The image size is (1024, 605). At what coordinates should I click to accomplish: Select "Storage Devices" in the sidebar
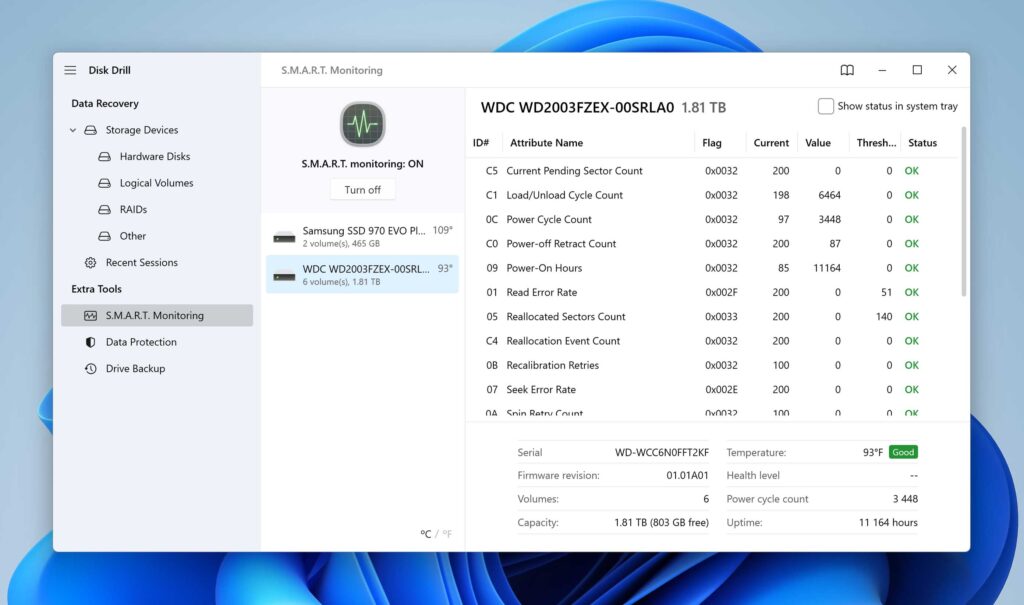(141, 129)
